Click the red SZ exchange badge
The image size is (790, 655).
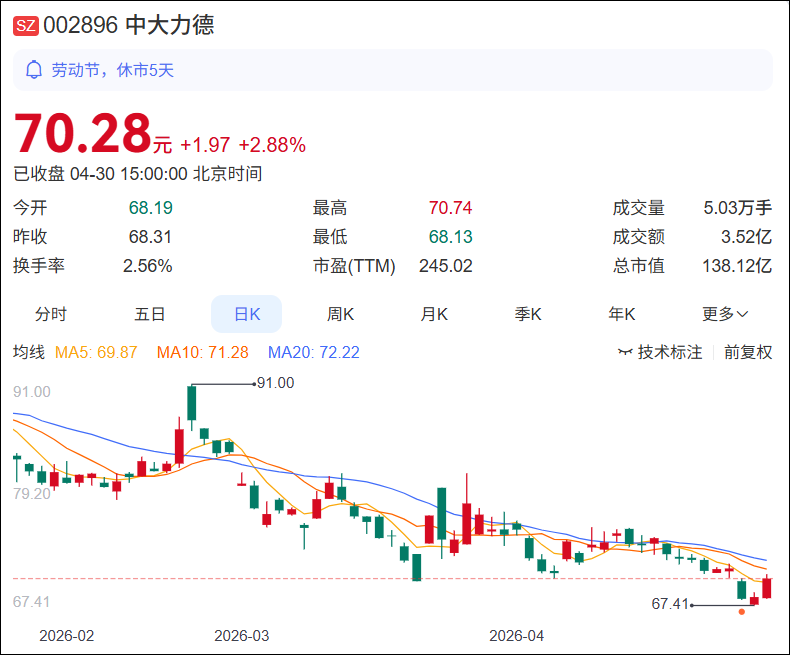[25, 26]
